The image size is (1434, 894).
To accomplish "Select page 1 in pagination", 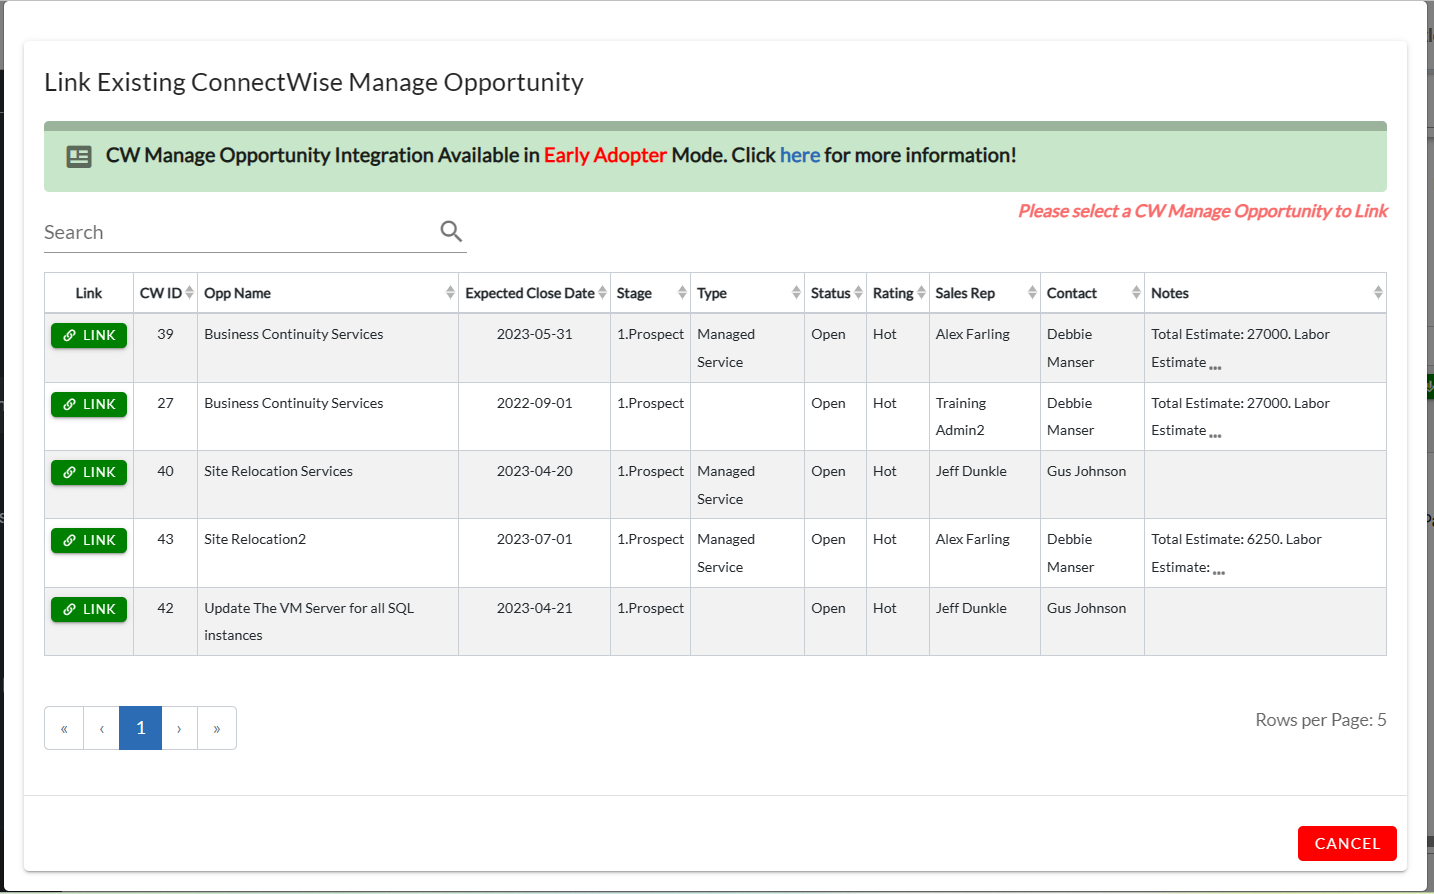I will point(141,728).
